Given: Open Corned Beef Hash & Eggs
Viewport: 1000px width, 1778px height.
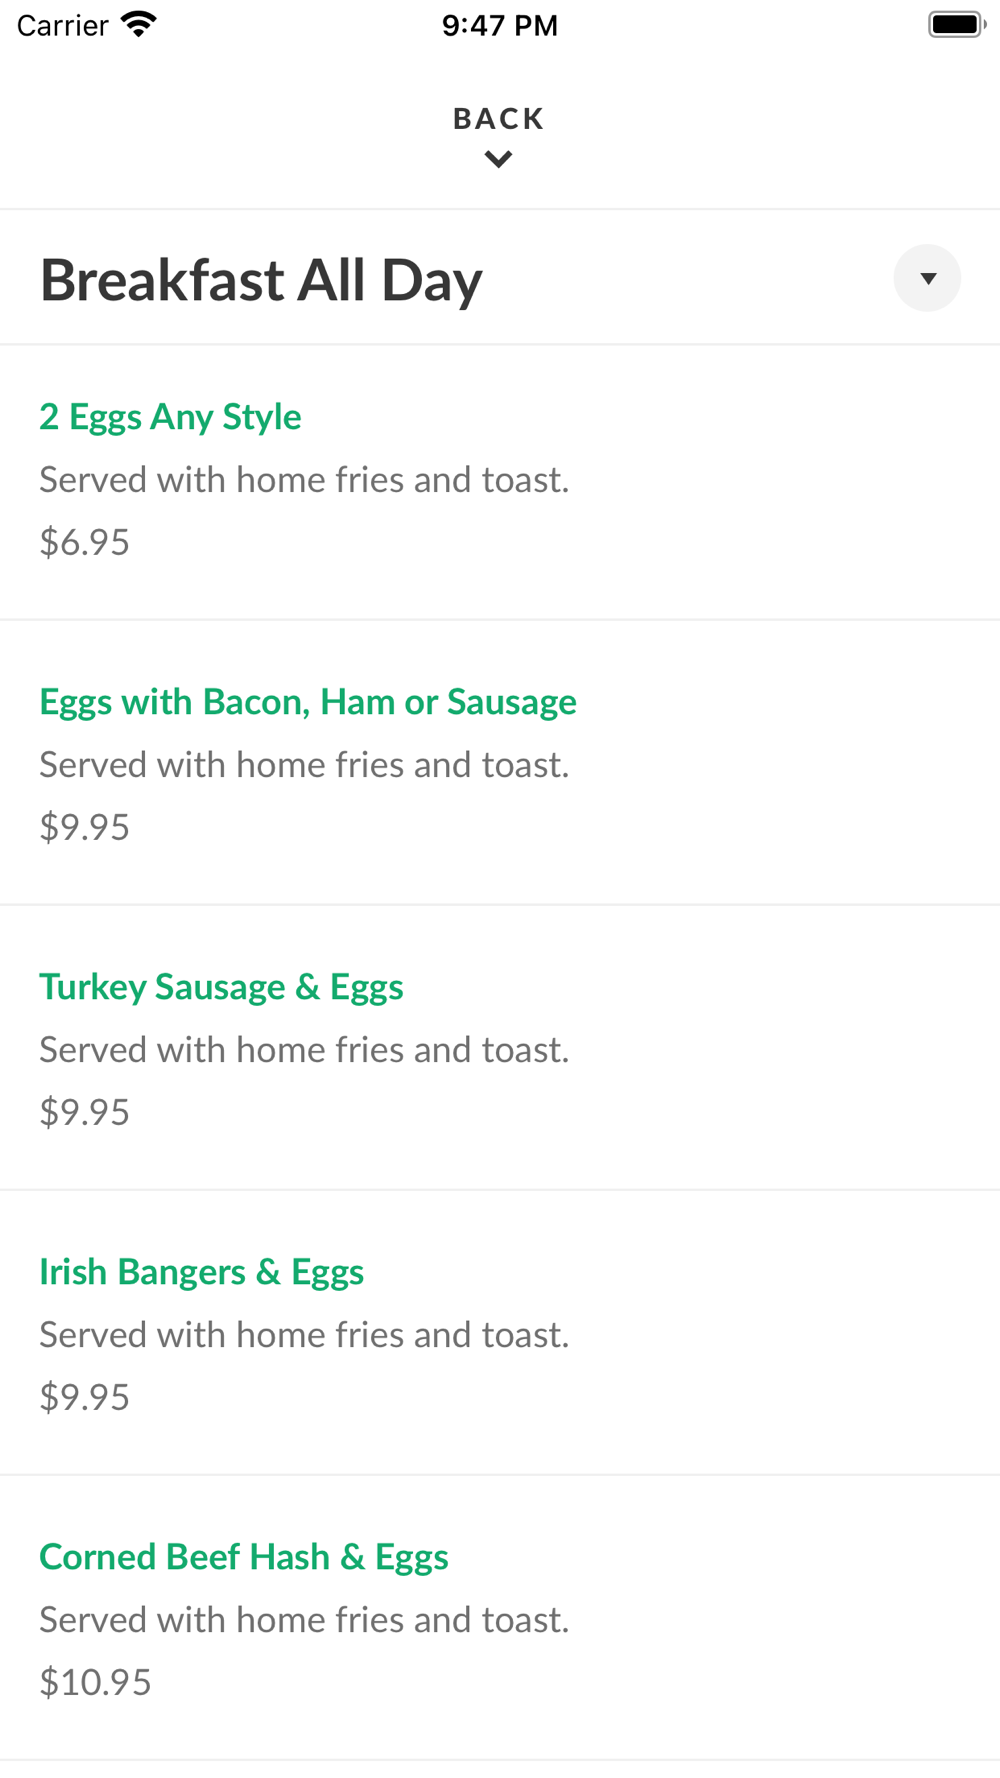Looking at the screenshot, I should (x=244, y=1556).
